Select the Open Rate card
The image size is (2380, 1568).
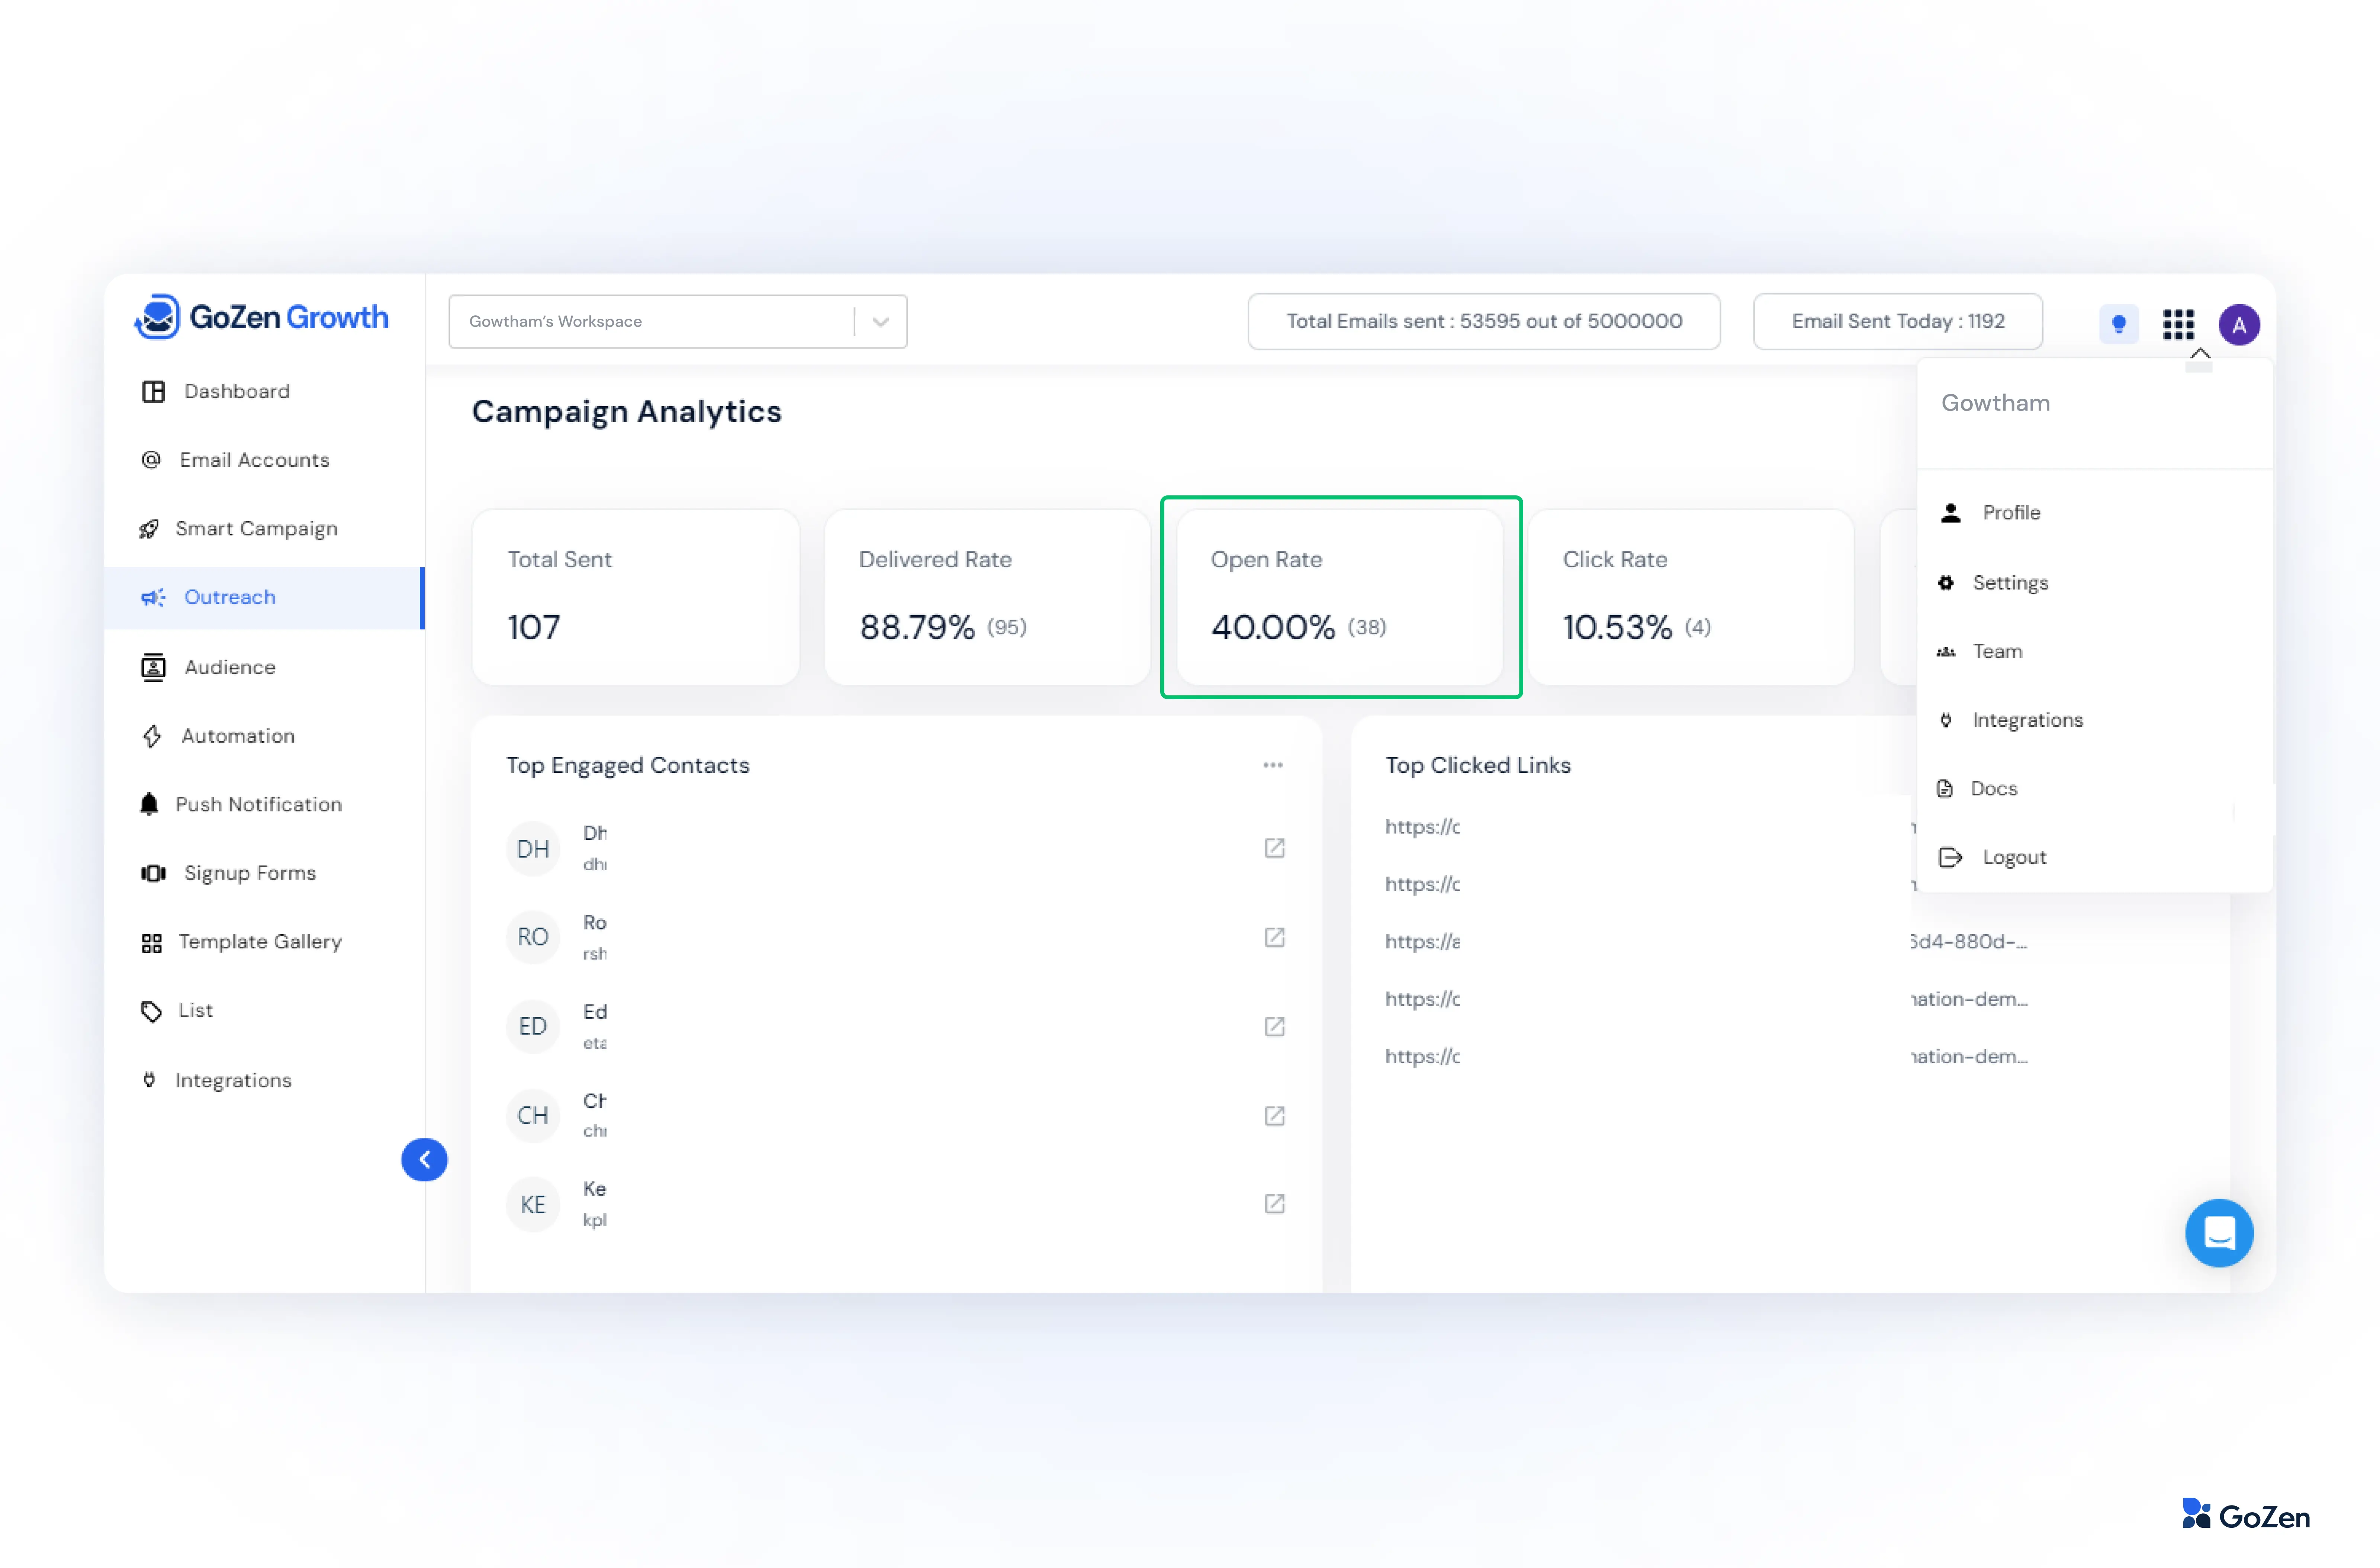[1340, 597]
